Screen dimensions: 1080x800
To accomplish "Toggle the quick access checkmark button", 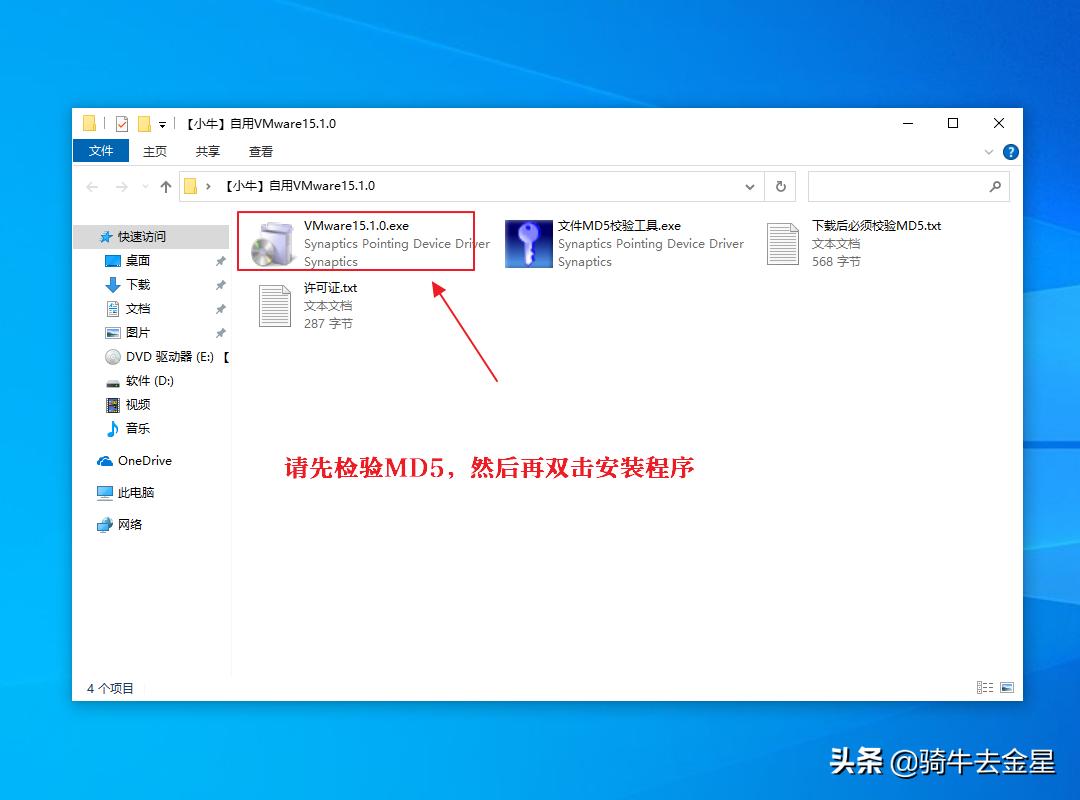I will coord(122,122).
